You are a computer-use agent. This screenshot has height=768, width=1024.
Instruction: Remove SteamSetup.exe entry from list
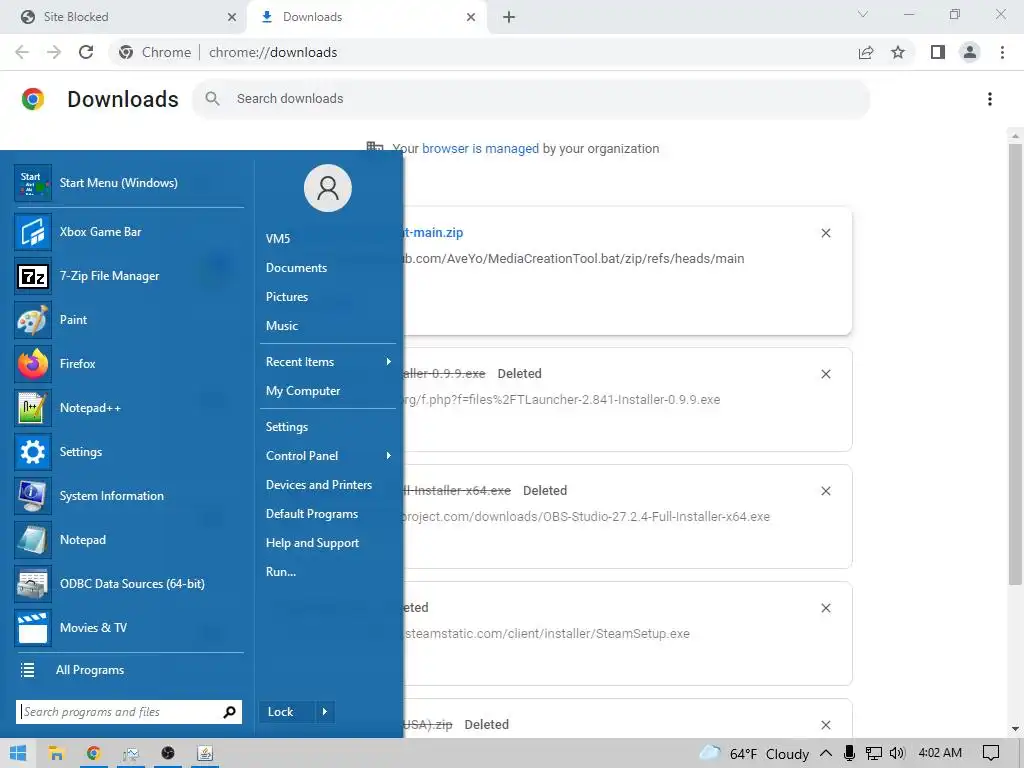(825, 608)
